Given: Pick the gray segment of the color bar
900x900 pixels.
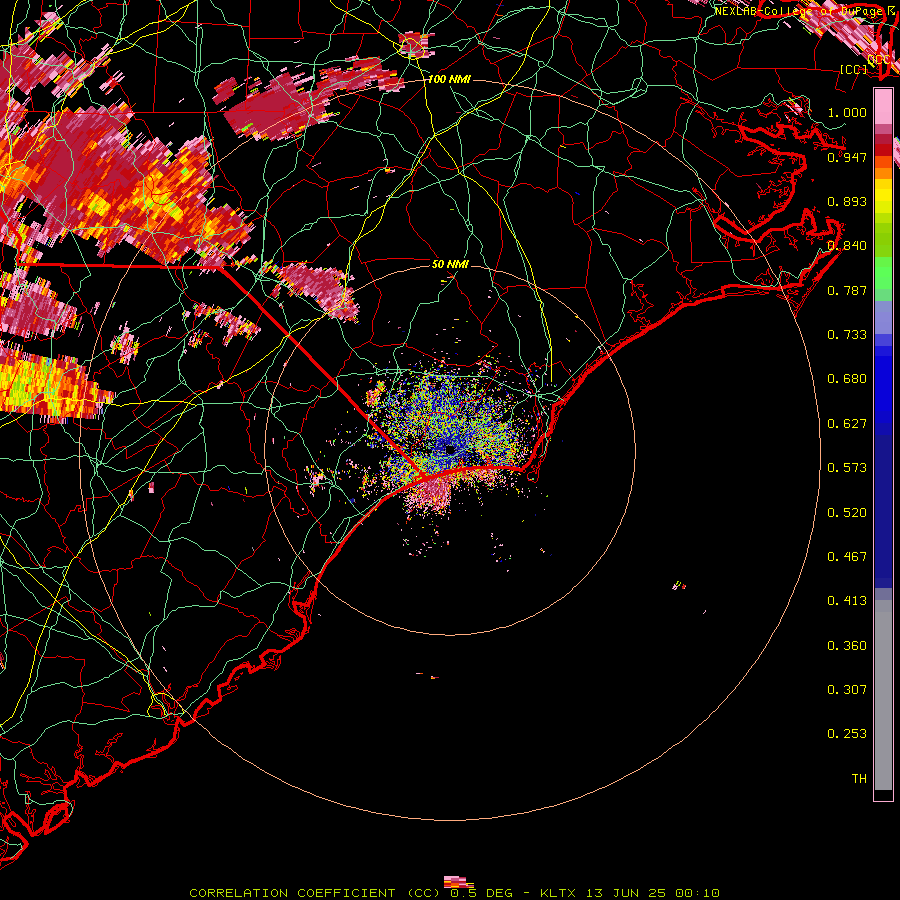Looking at the screenshot, I should coord(883,695).
